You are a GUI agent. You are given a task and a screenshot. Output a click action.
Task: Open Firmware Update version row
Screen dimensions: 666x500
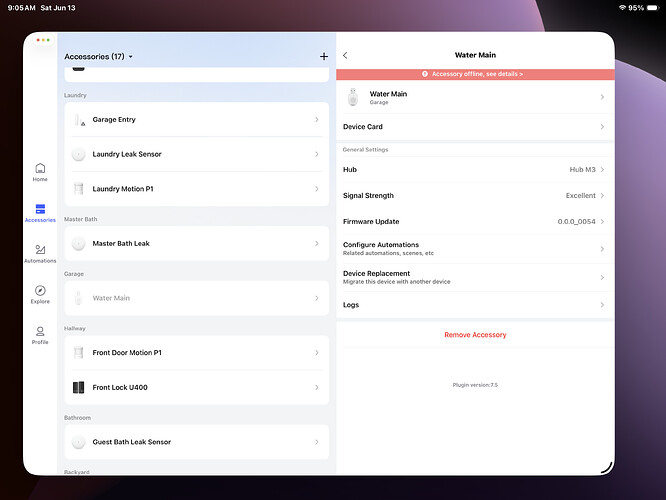coord(475,221)
